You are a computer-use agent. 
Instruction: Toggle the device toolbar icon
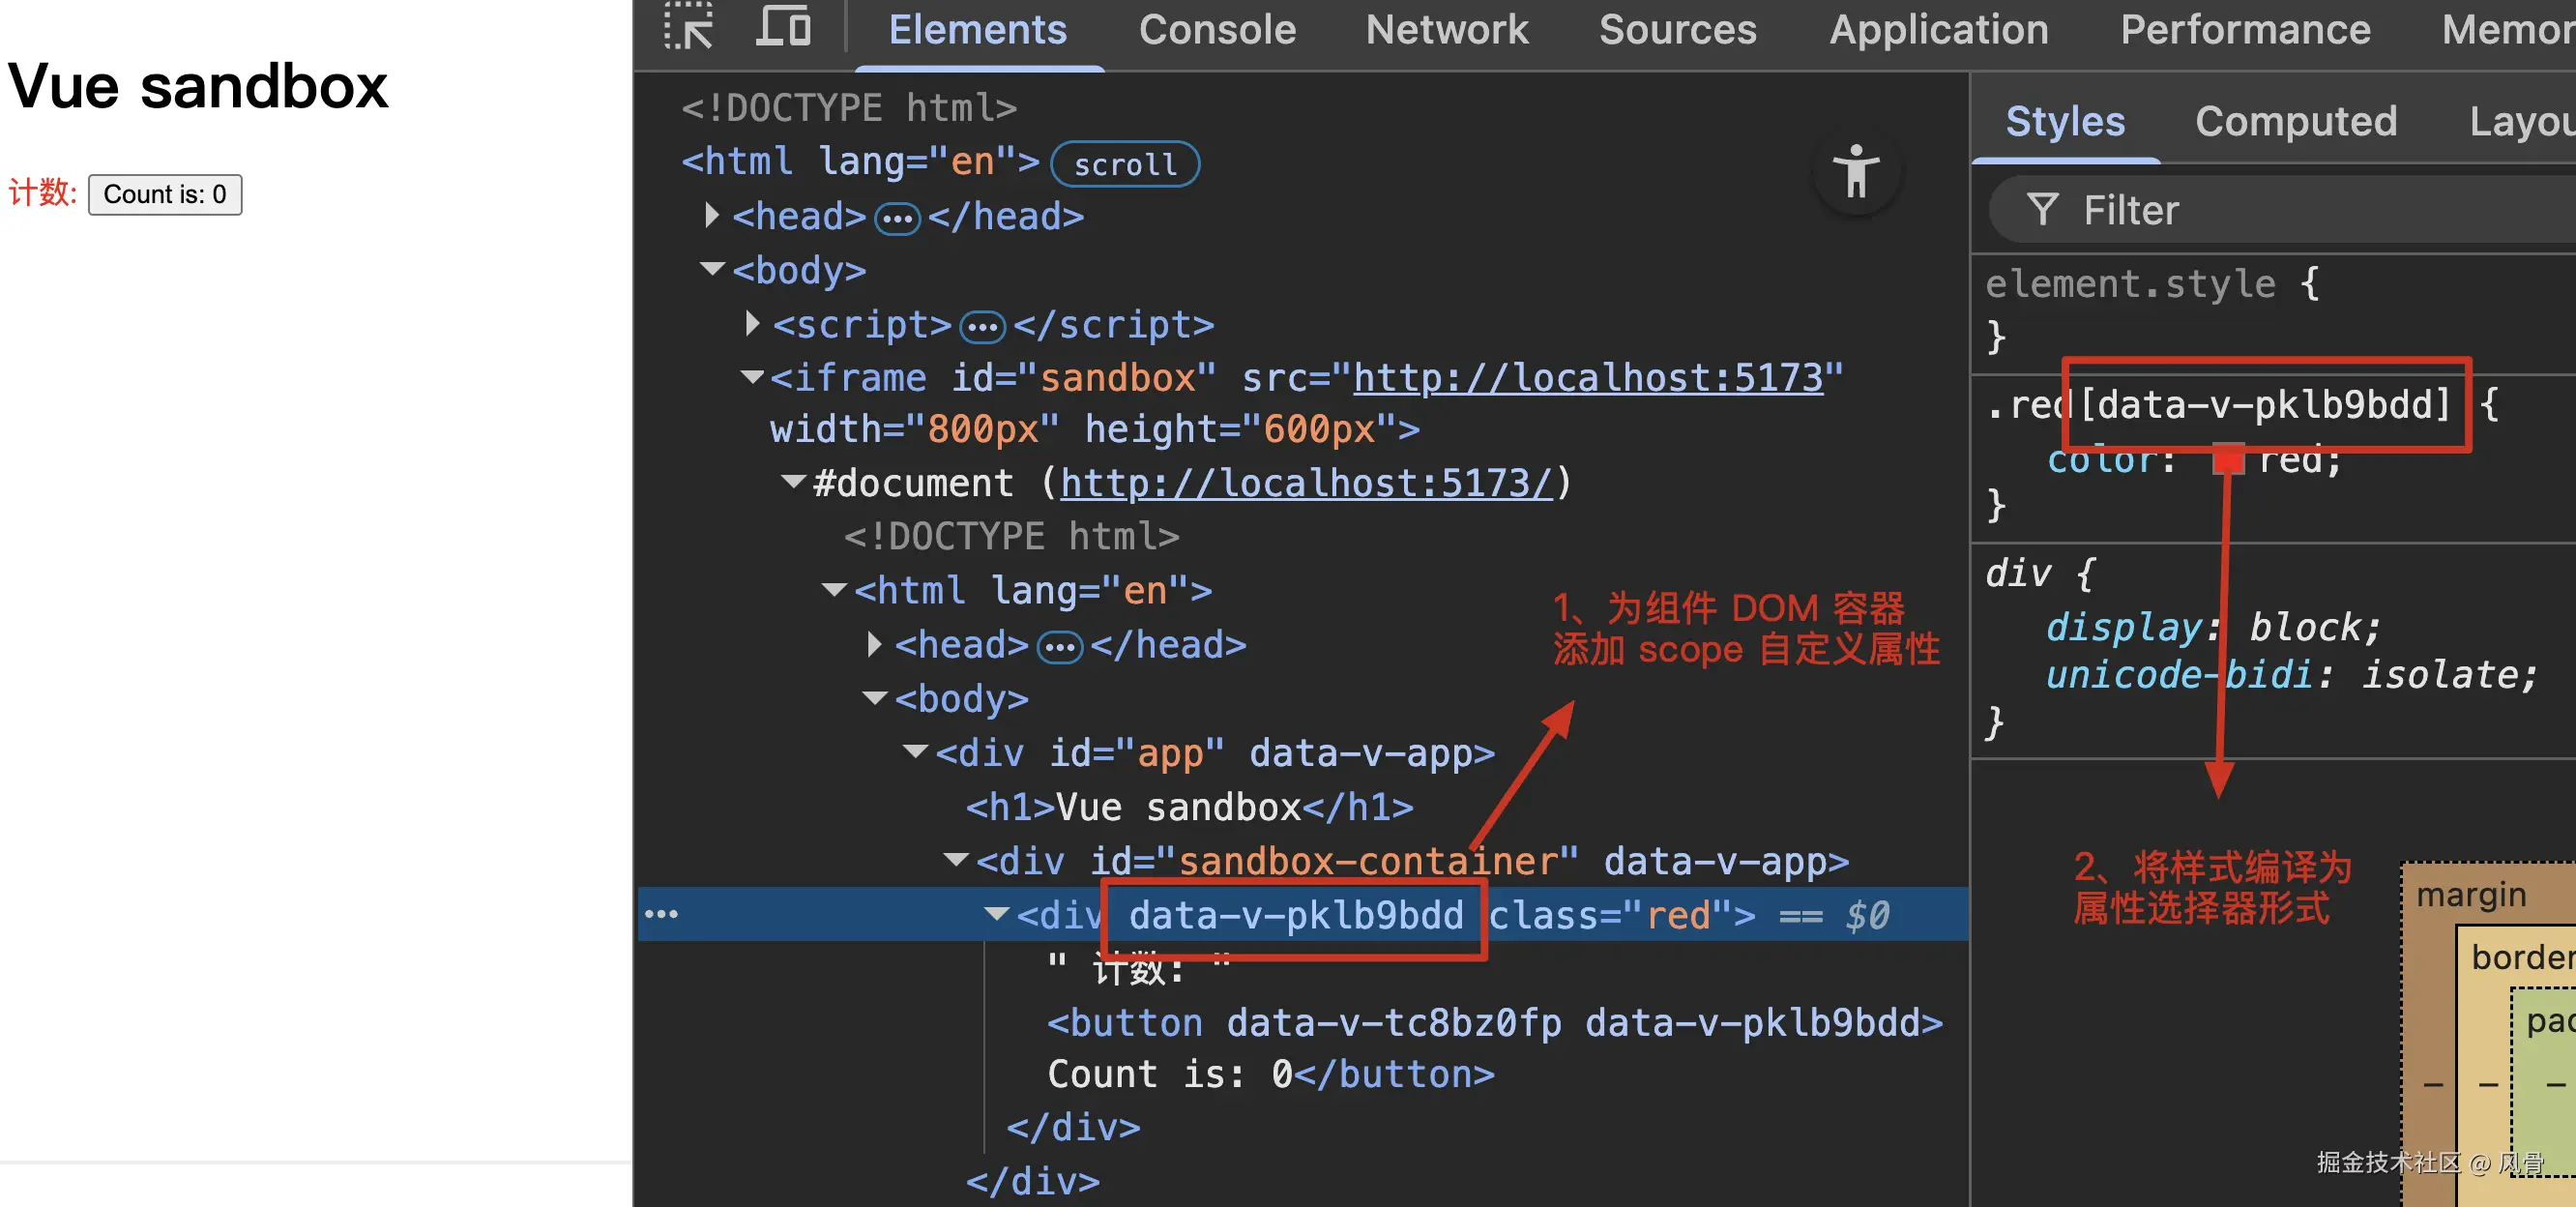(783, 27)
